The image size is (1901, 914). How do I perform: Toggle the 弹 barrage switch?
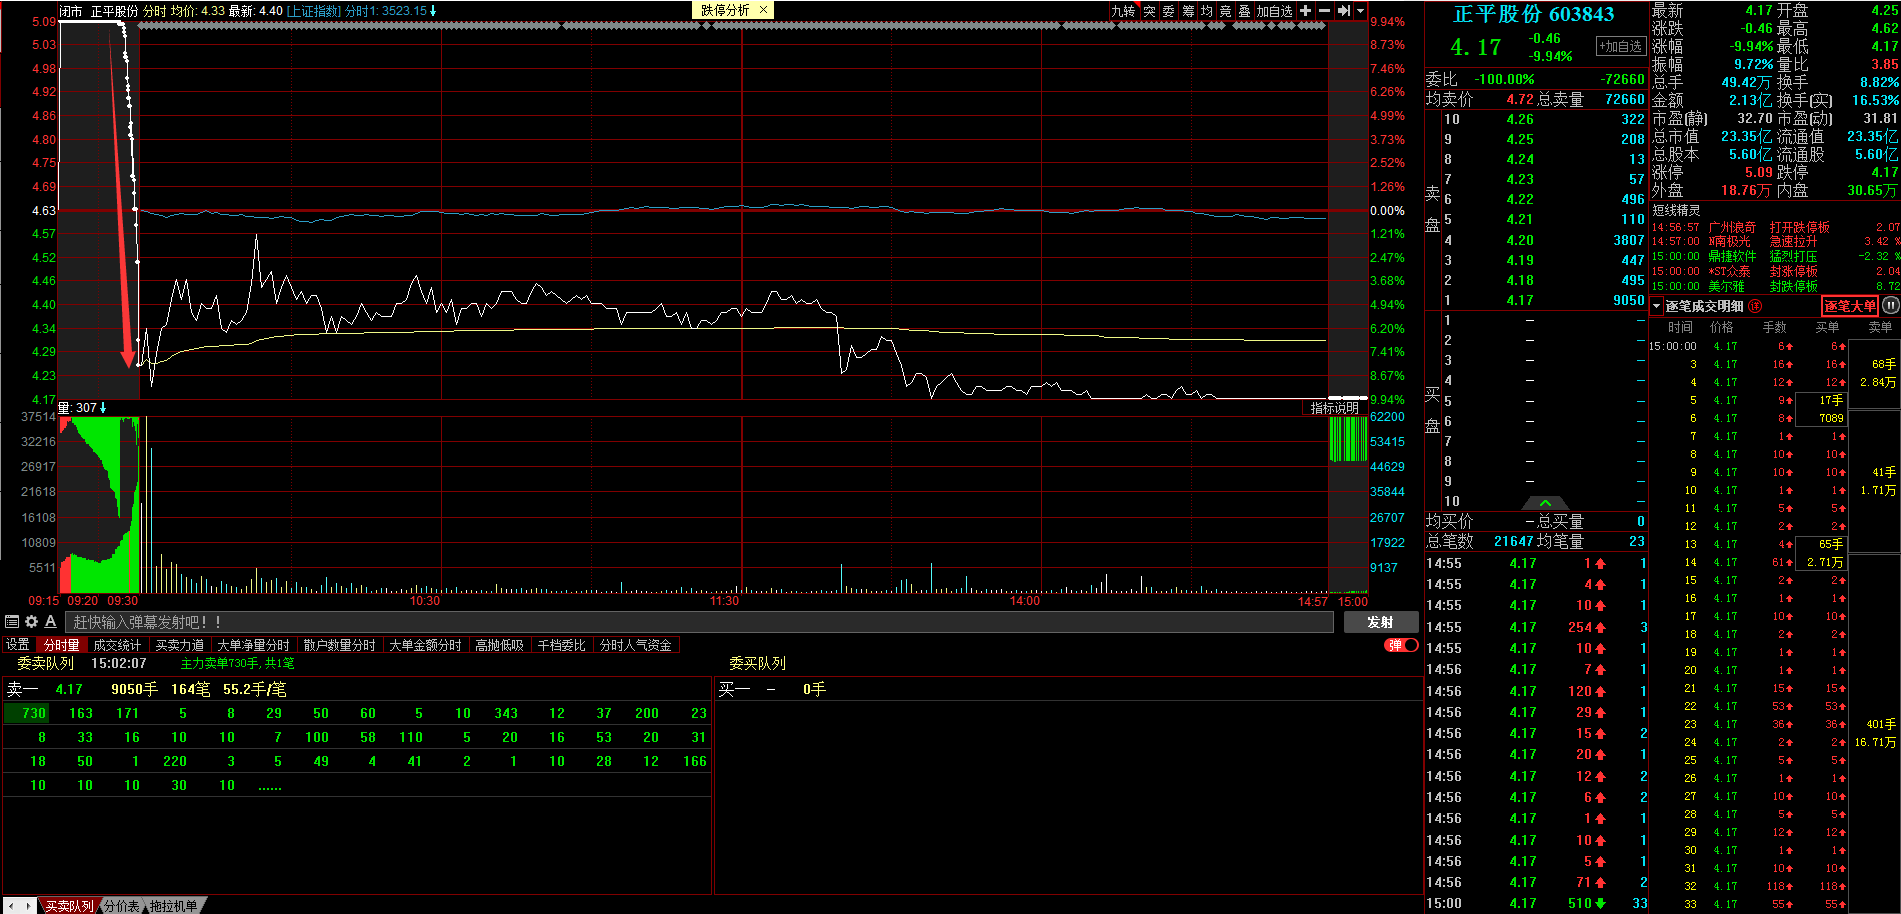[x=1402, y=645]
